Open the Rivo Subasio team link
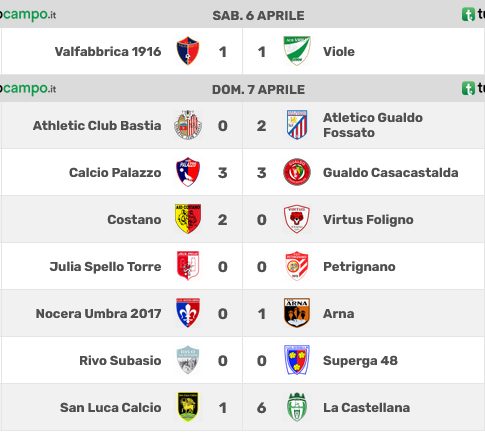 point(120,360)
